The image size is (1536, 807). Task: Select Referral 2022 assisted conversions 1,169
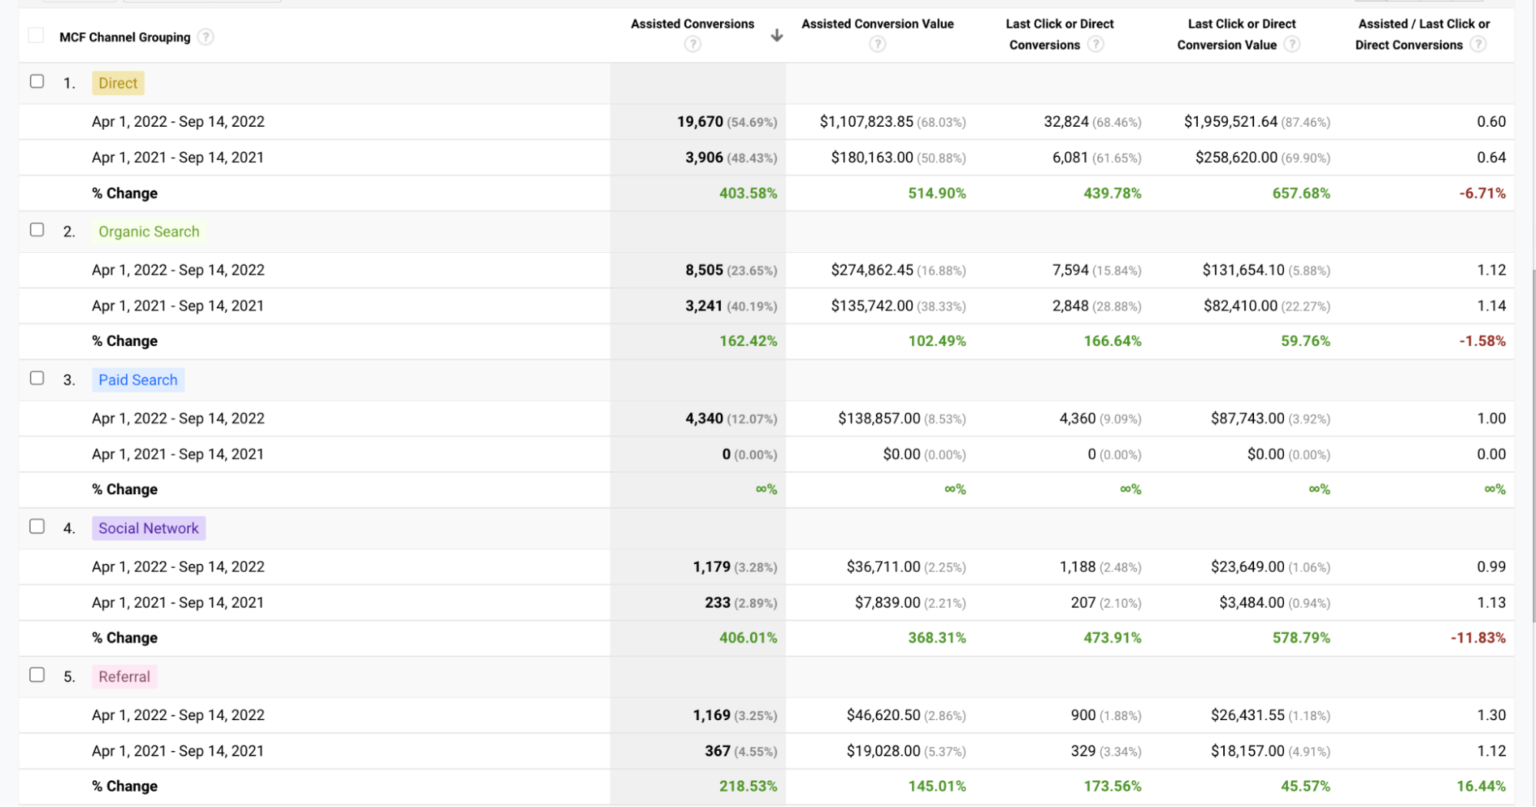[711, 715]
